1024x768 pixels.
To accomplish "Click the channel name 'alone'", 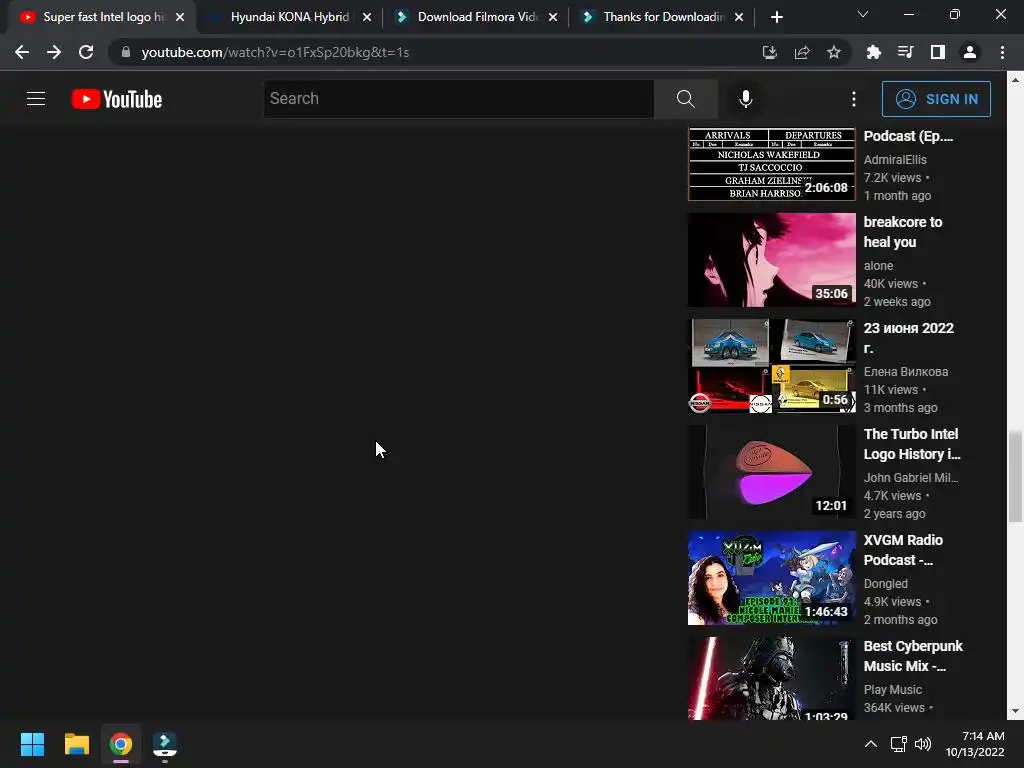I will click(x=878, y=266).
